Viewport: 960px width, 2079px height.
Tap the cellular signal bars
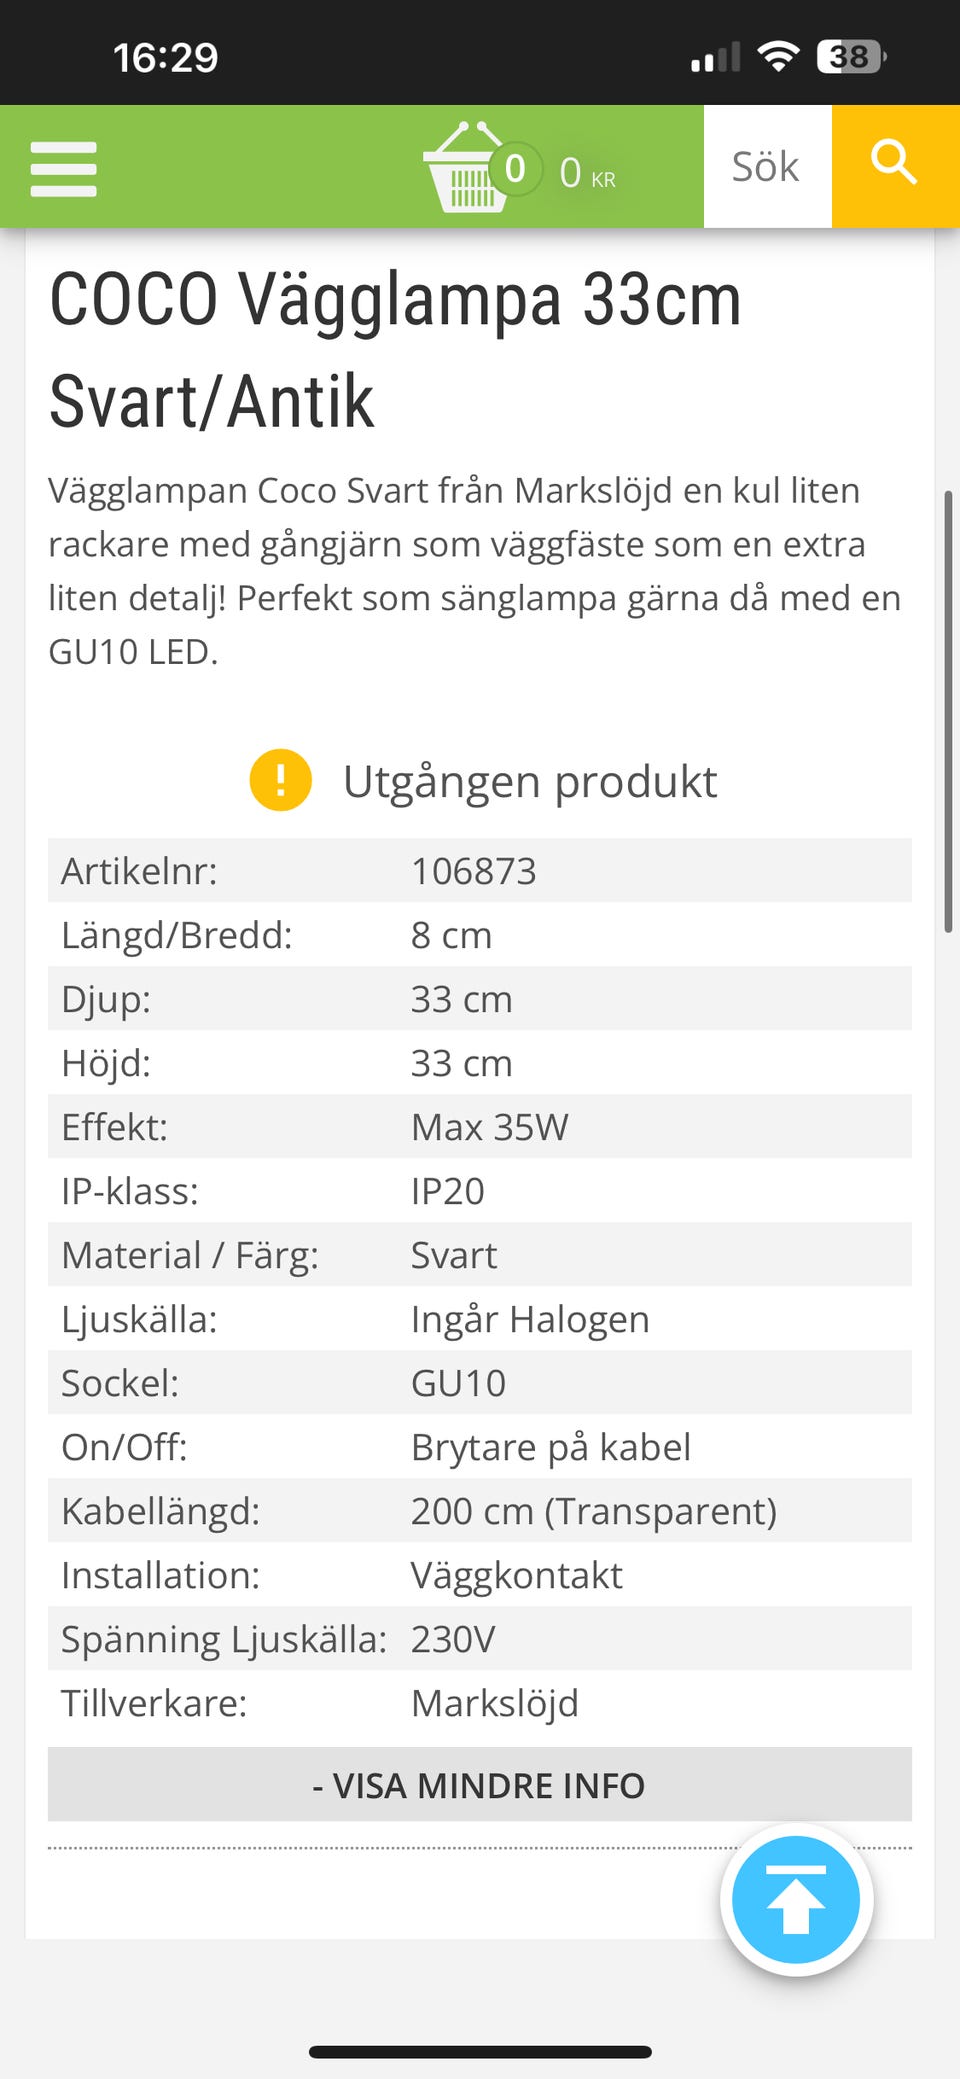tap(715, 58)
